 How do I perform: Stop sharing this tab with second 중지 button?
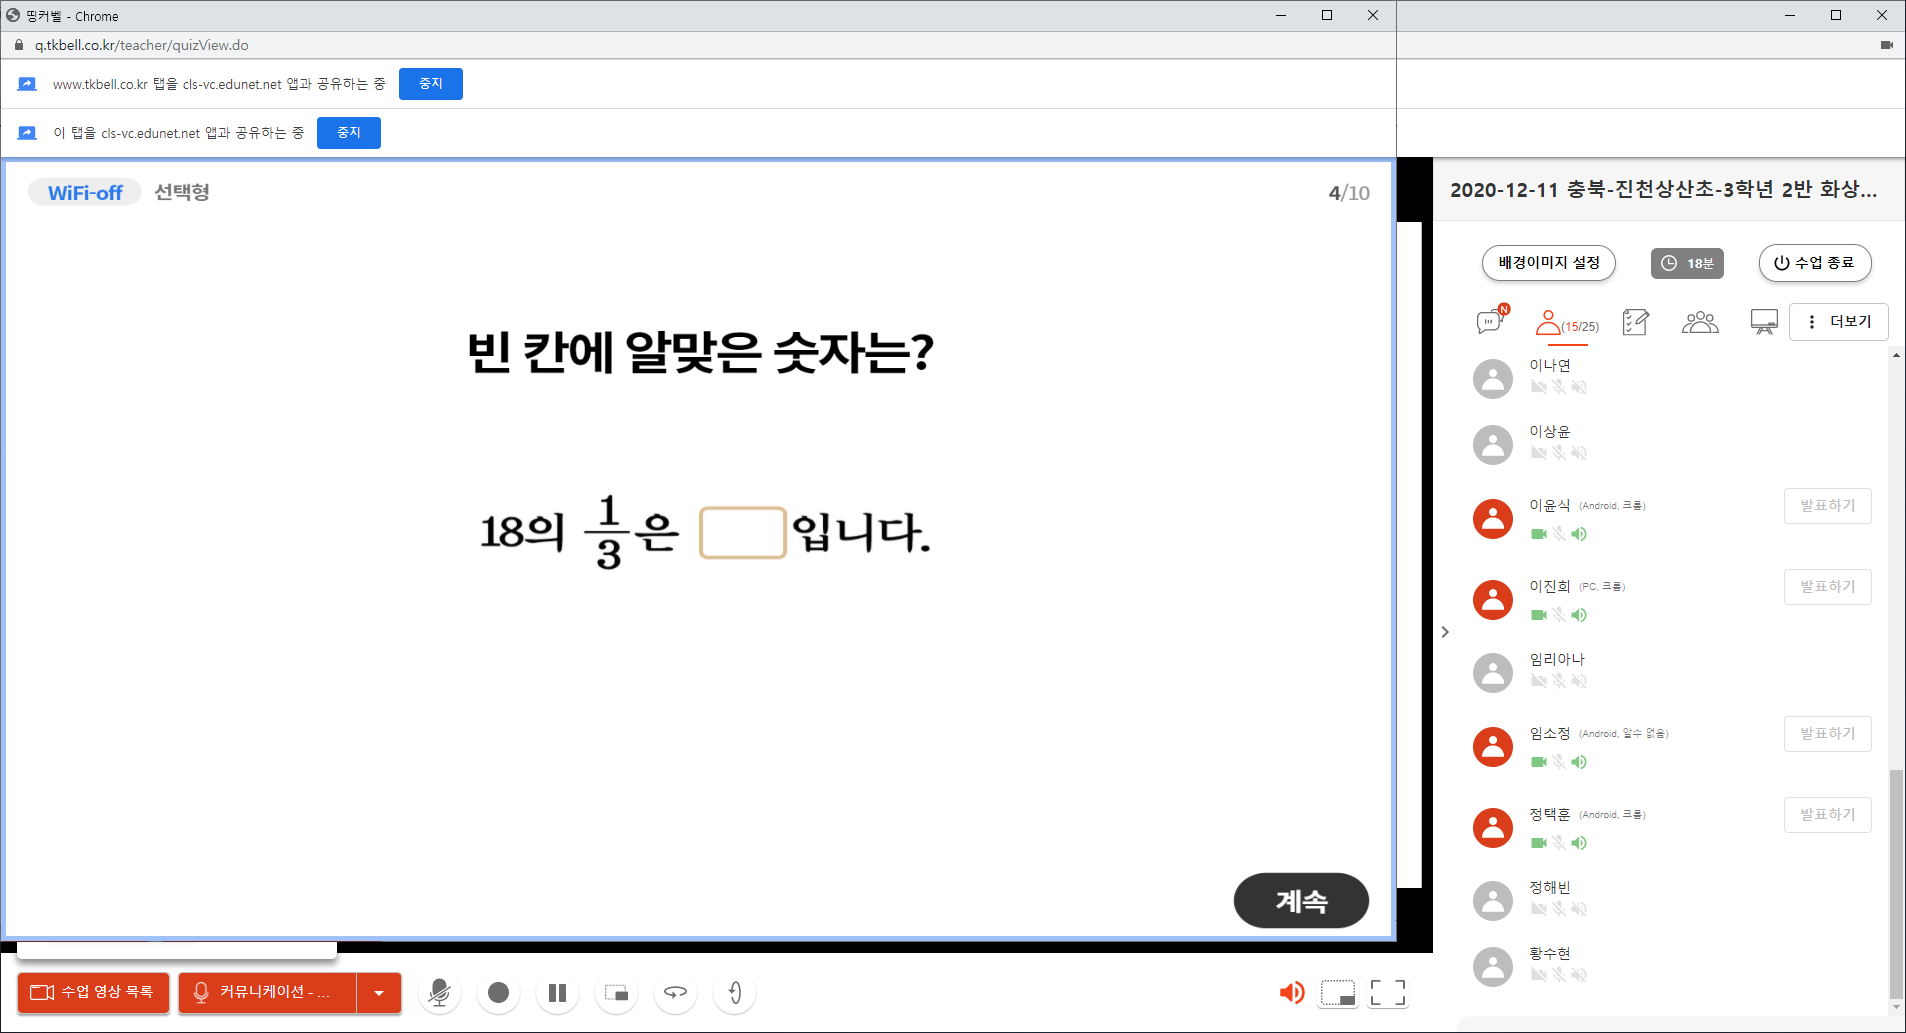[348, 133]
